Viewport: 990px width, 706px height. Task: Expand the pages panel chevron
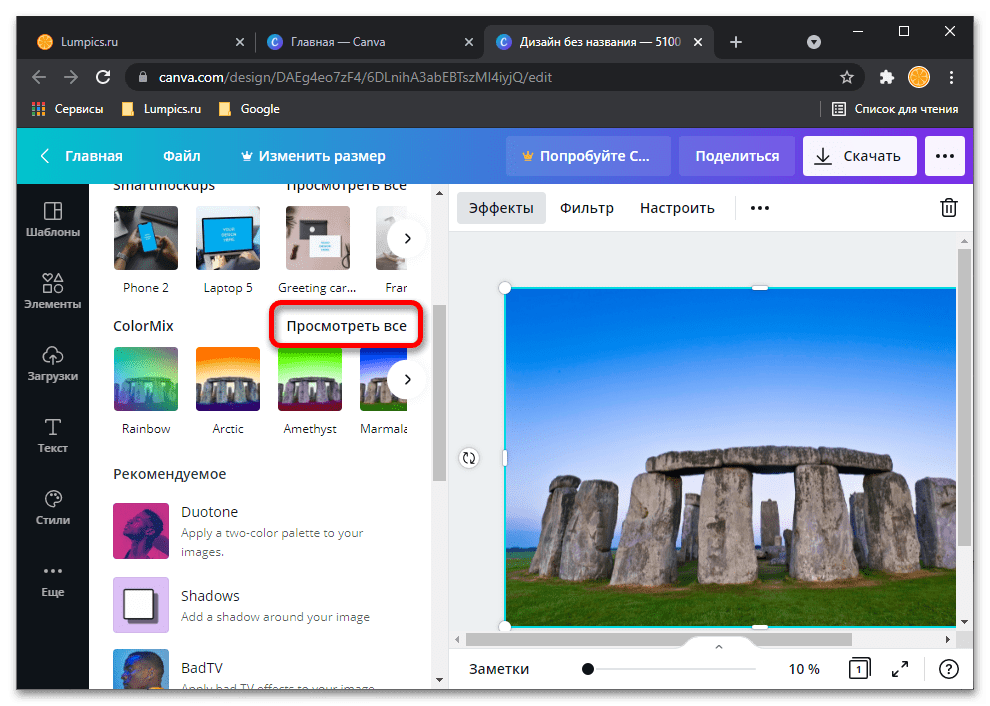point(719,647)
